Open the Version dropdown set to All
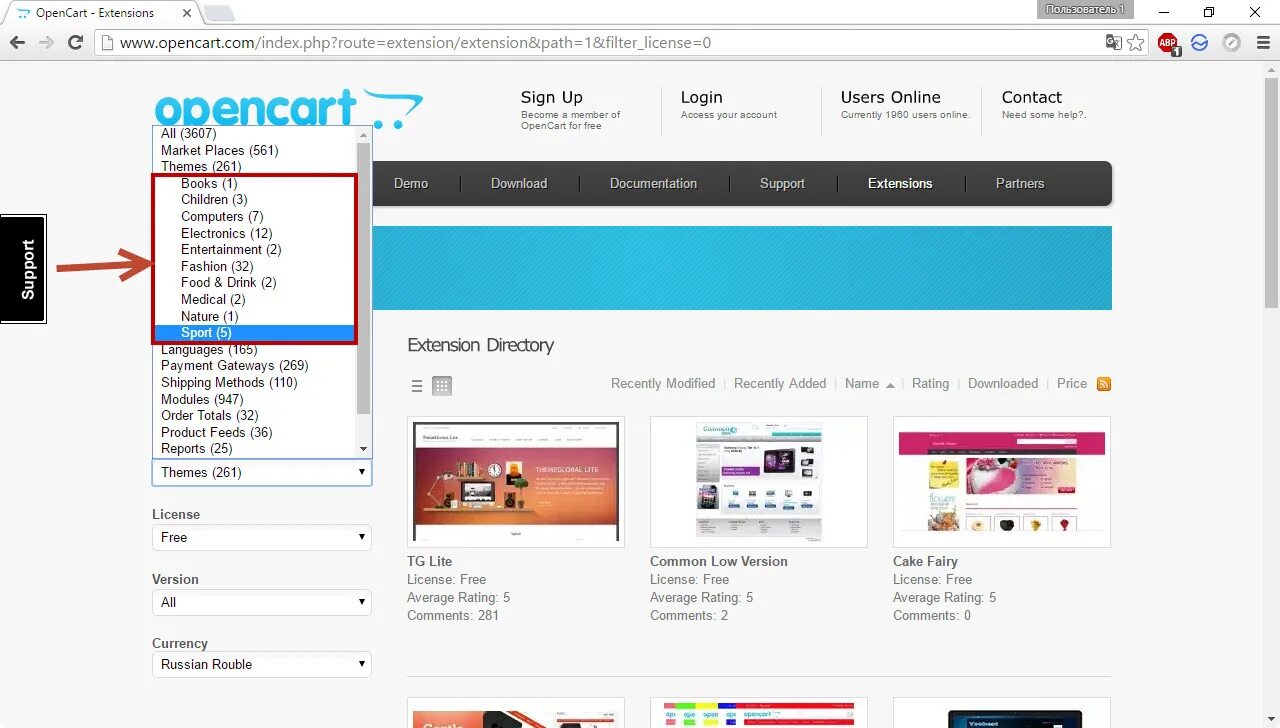This screenshot has width=1280, height=728. 262,602
